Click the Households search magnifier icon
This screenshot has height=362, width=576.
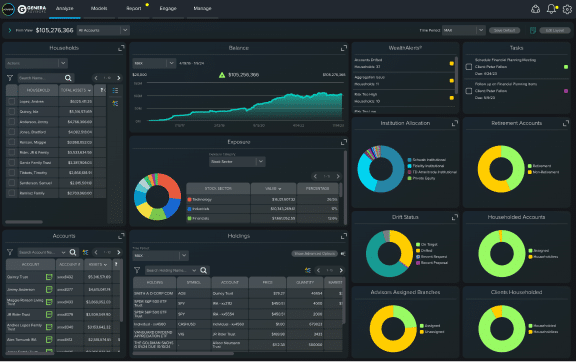[68, 78]
